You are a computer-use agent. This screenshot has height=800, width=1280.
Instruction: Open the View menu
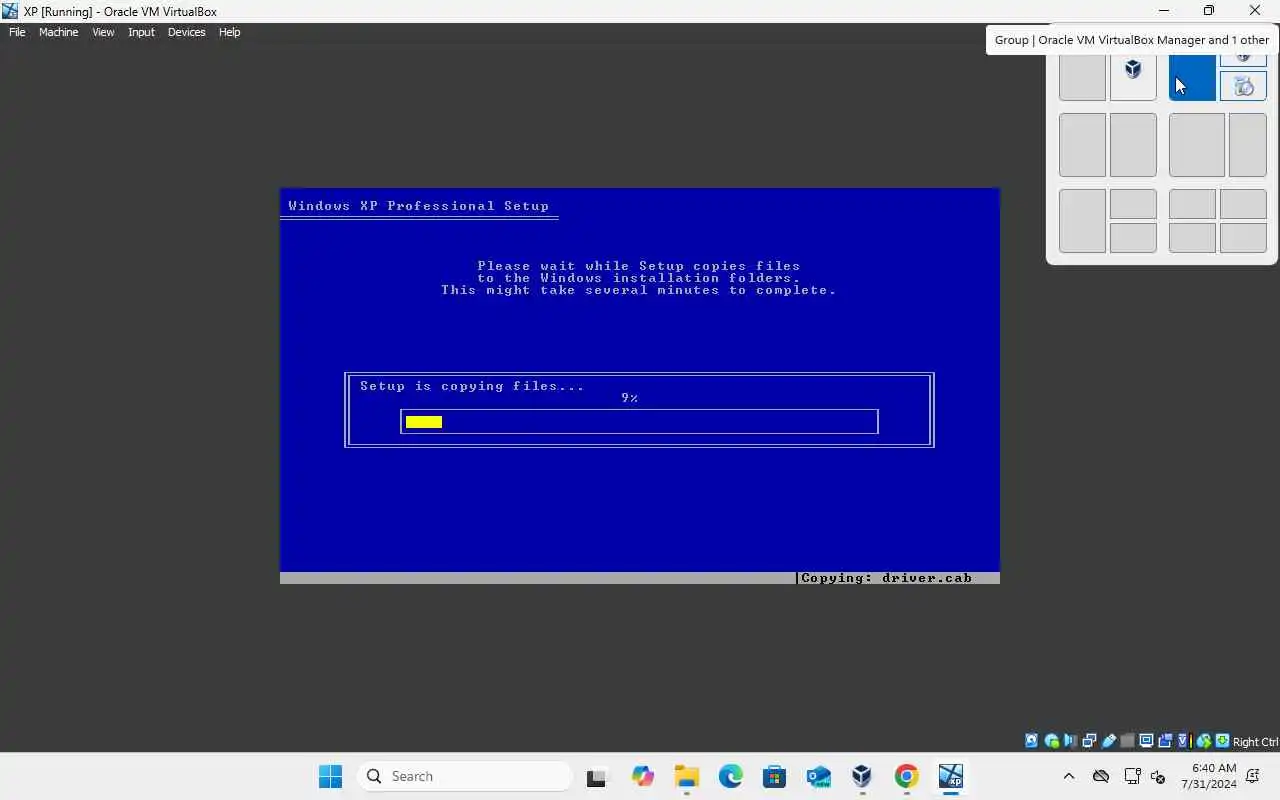pos(103,32)
